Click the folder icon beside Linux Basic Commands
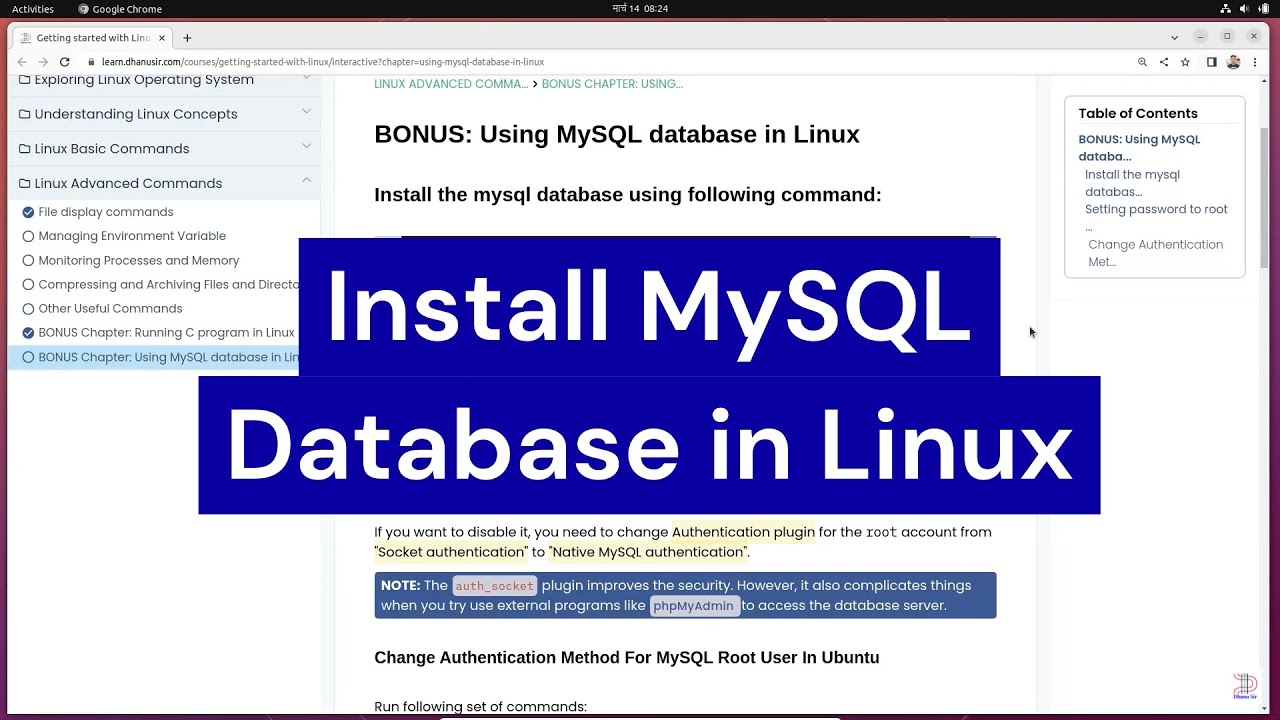The width and height of the screenshot is (1280, 720). coord(25,149)
